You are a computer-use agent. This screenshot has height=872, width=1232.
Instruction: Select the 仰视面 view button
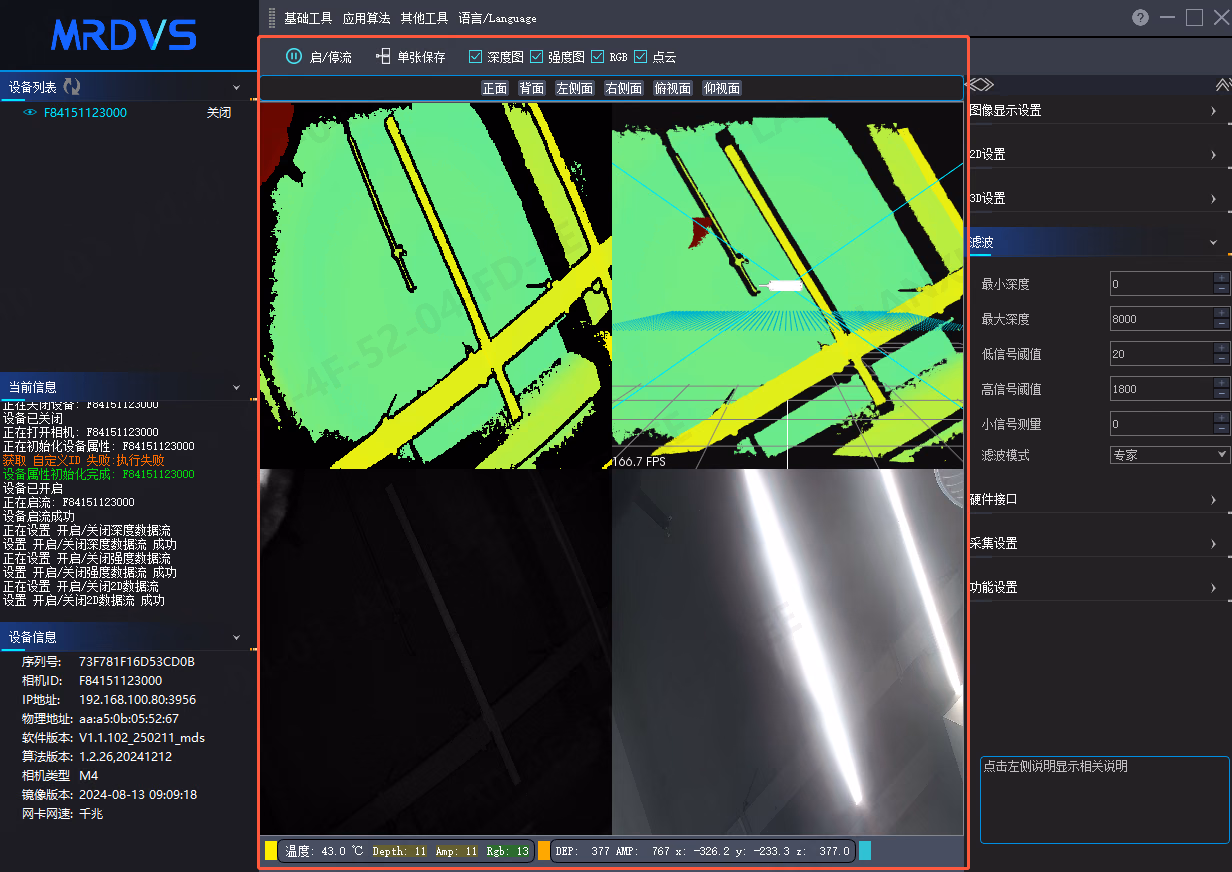[x=722, y=88]
